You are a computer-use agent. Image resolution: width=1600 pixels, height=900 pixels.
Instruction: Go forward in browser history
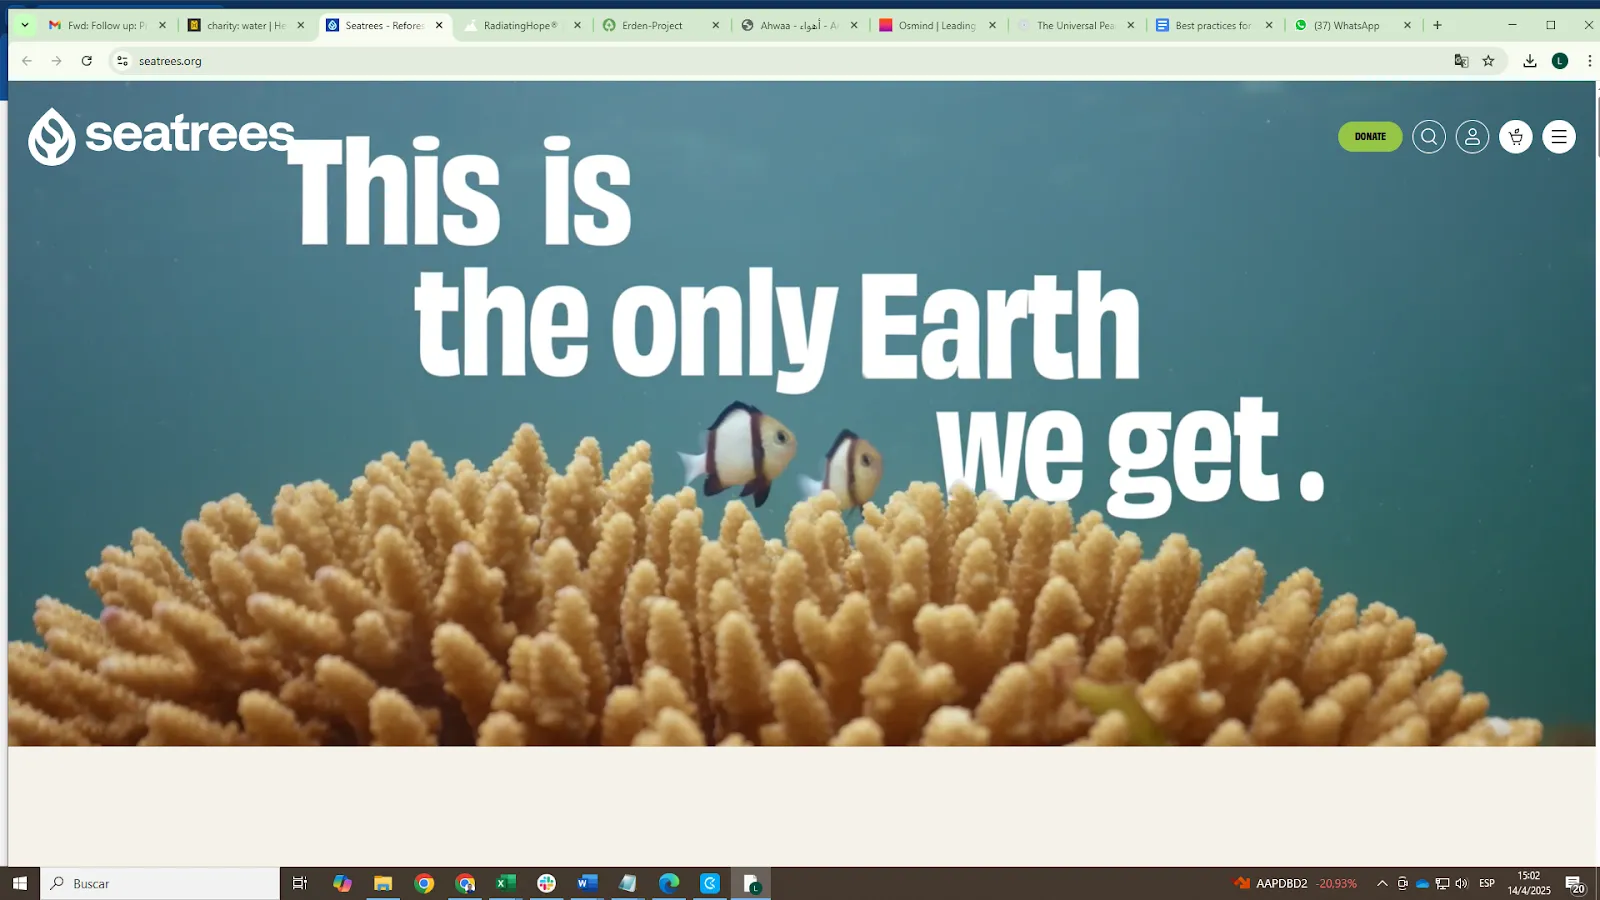(57, 61)
